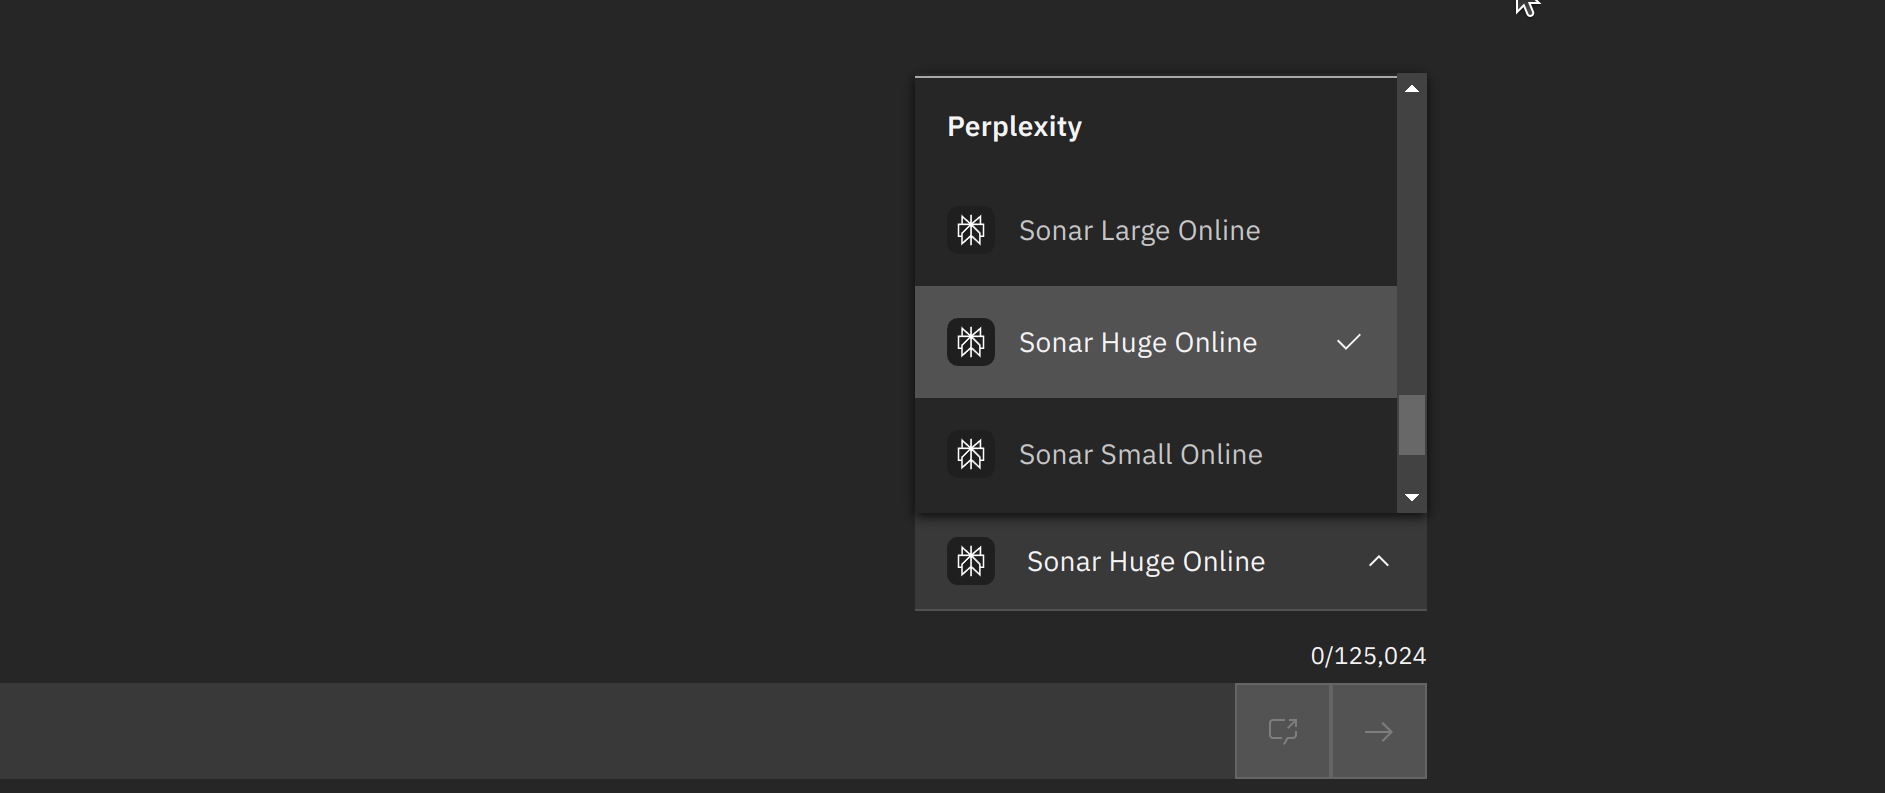Click the Perplexity logo icon beside Sonar Small Online
1885x793 pixels.
970,454
